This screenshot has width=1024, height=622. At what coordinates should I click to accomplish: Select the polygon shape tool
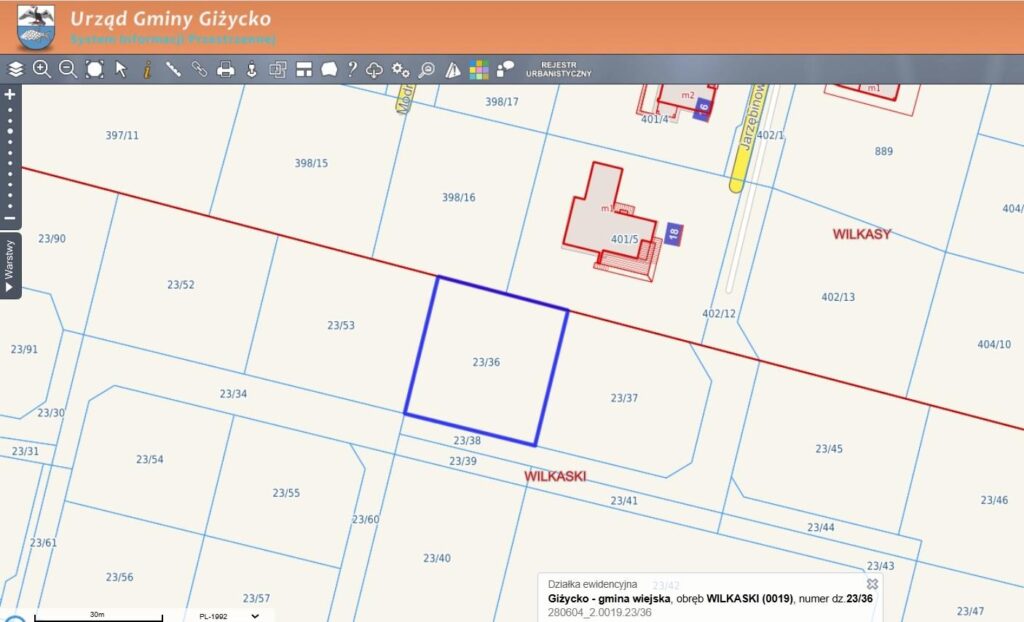pyautogui.click(x=329, y=69)
